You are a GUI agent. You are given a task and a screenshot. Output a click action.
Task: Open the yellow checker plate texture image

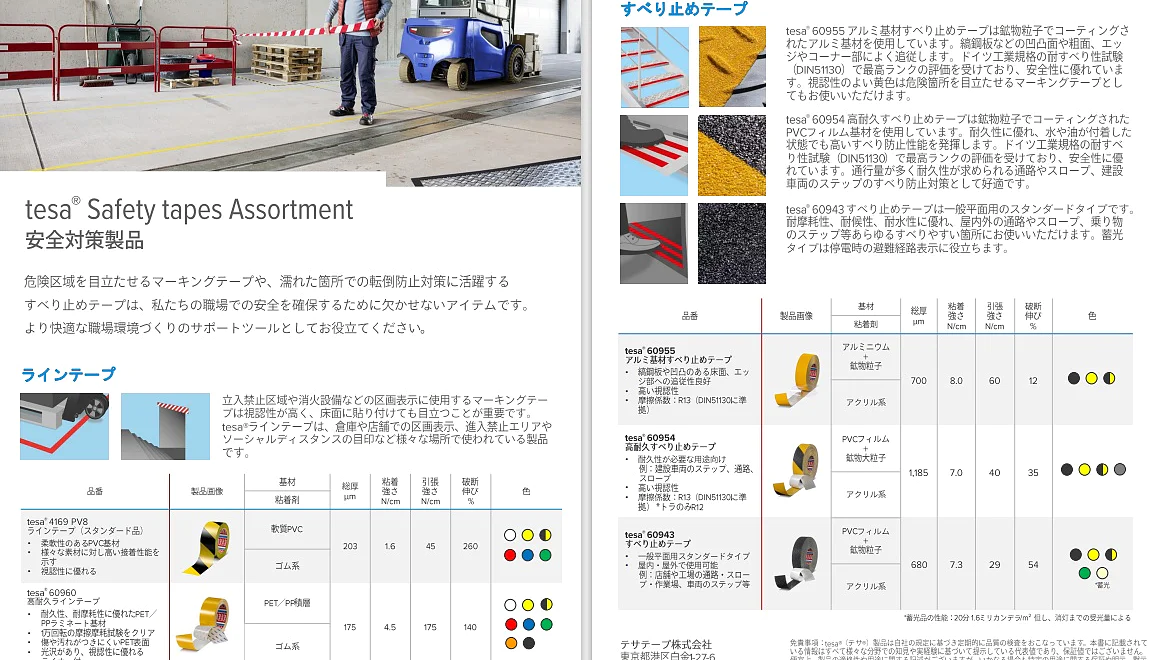click(732, 67)
